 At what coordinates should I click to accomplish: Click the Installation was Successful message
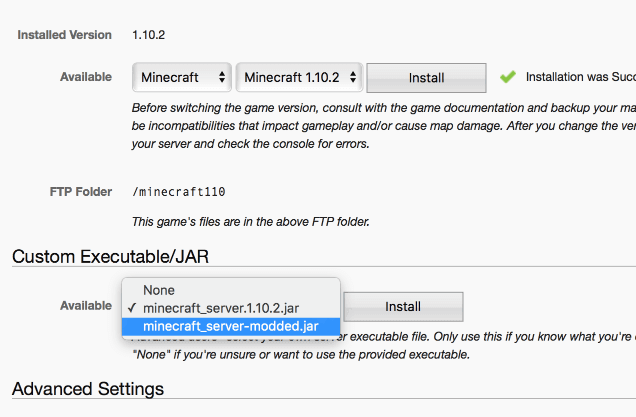click(580, 77)
